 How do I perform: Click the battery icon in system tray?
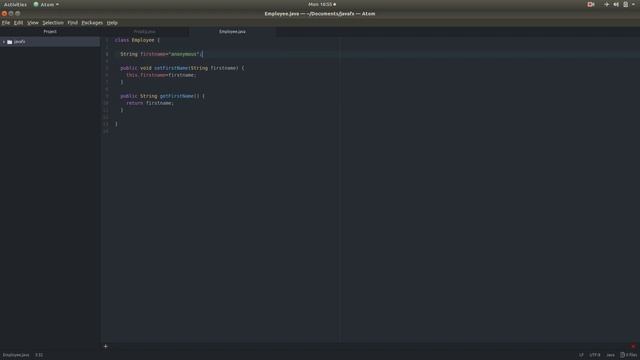click(625, 4)
